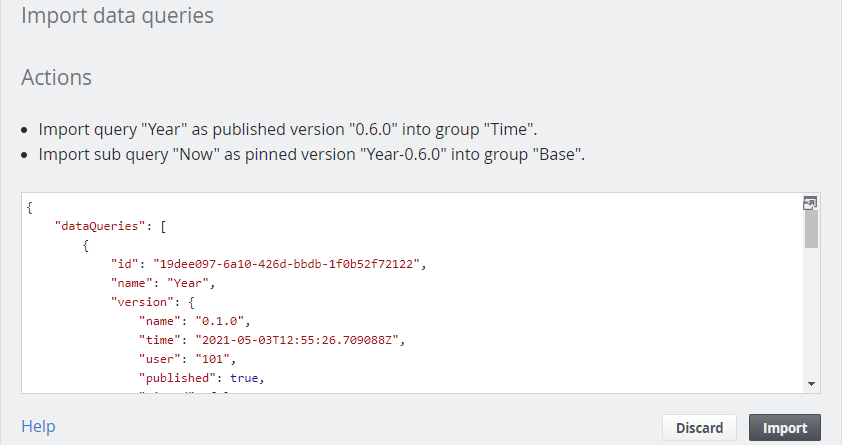The height and width of the screenshot is (445, 842).
Task: Click the empty scrollbar track below the thumb
Action: click(811, 312)
